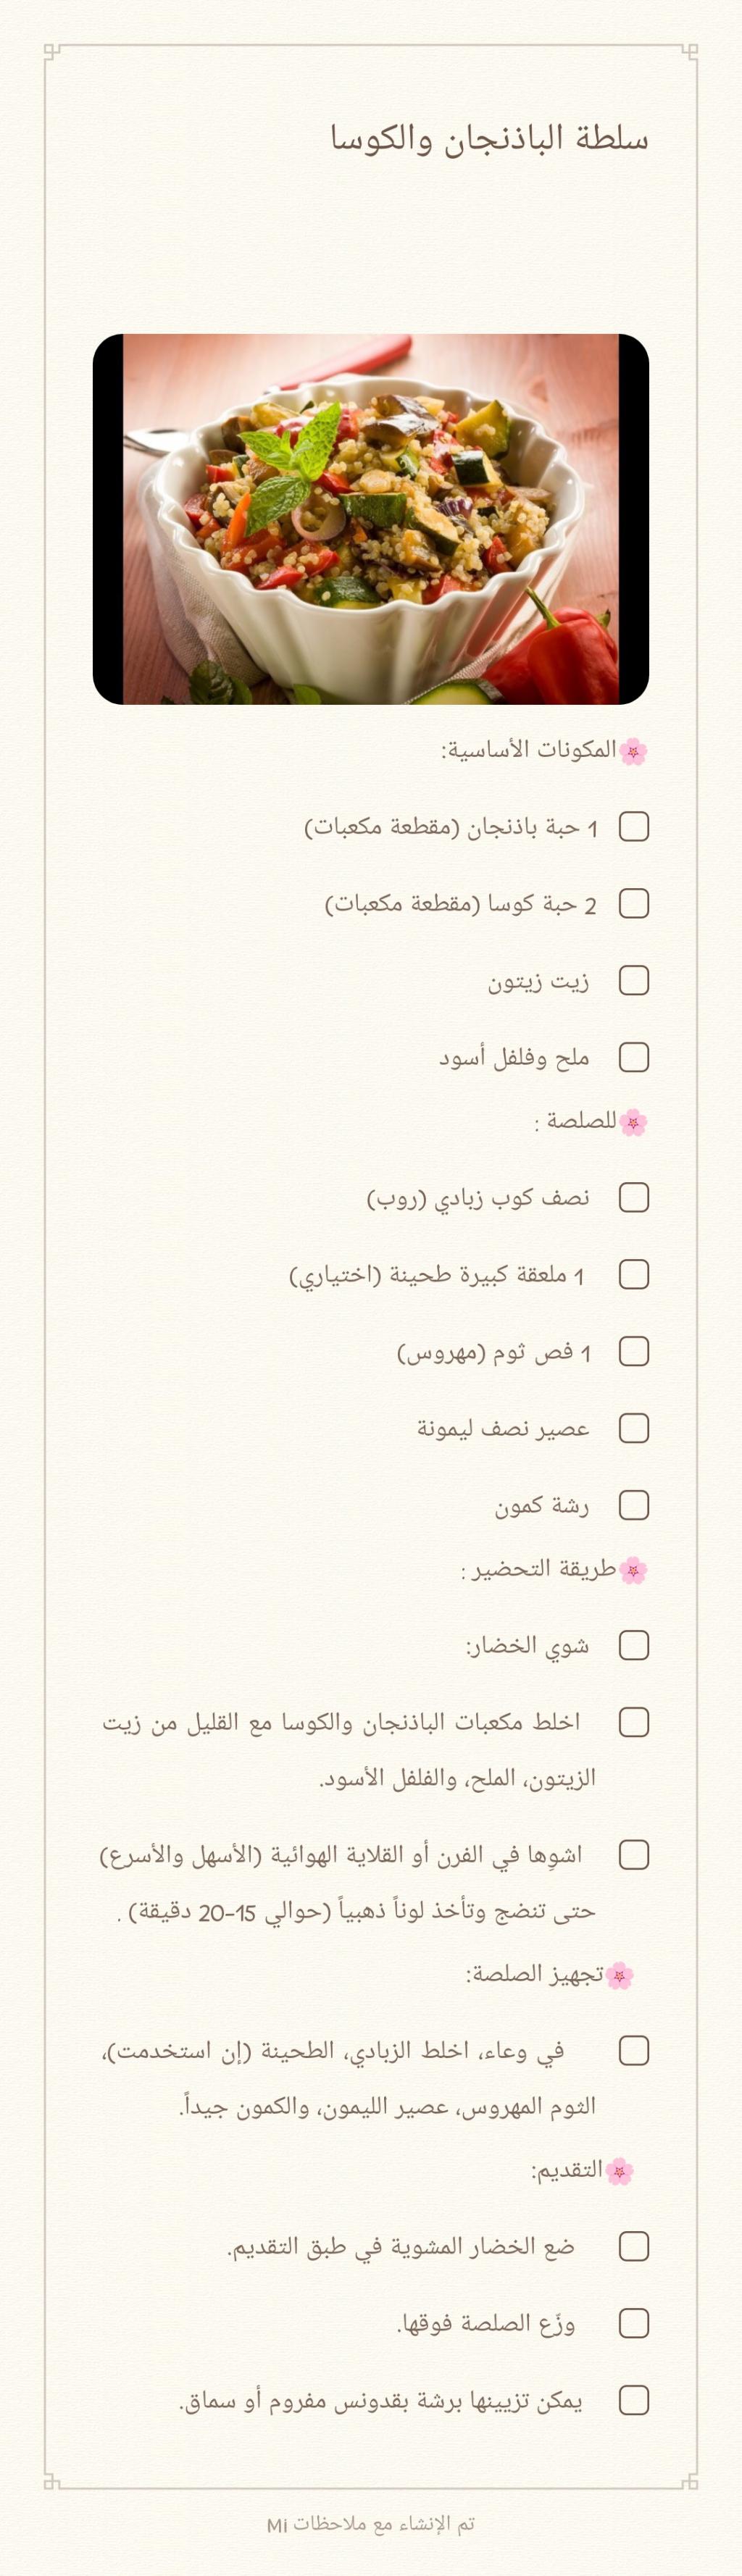Check the mix eggplant cubes step

pos(633,1722)
